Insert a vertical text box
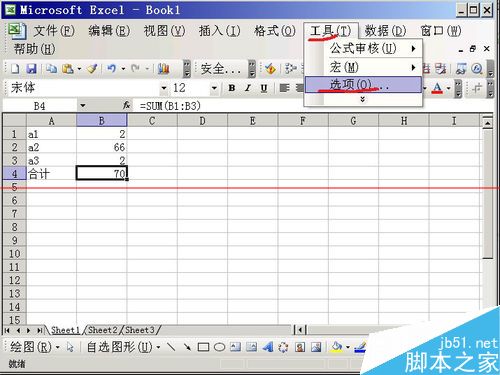 click(x=251, y=347)
